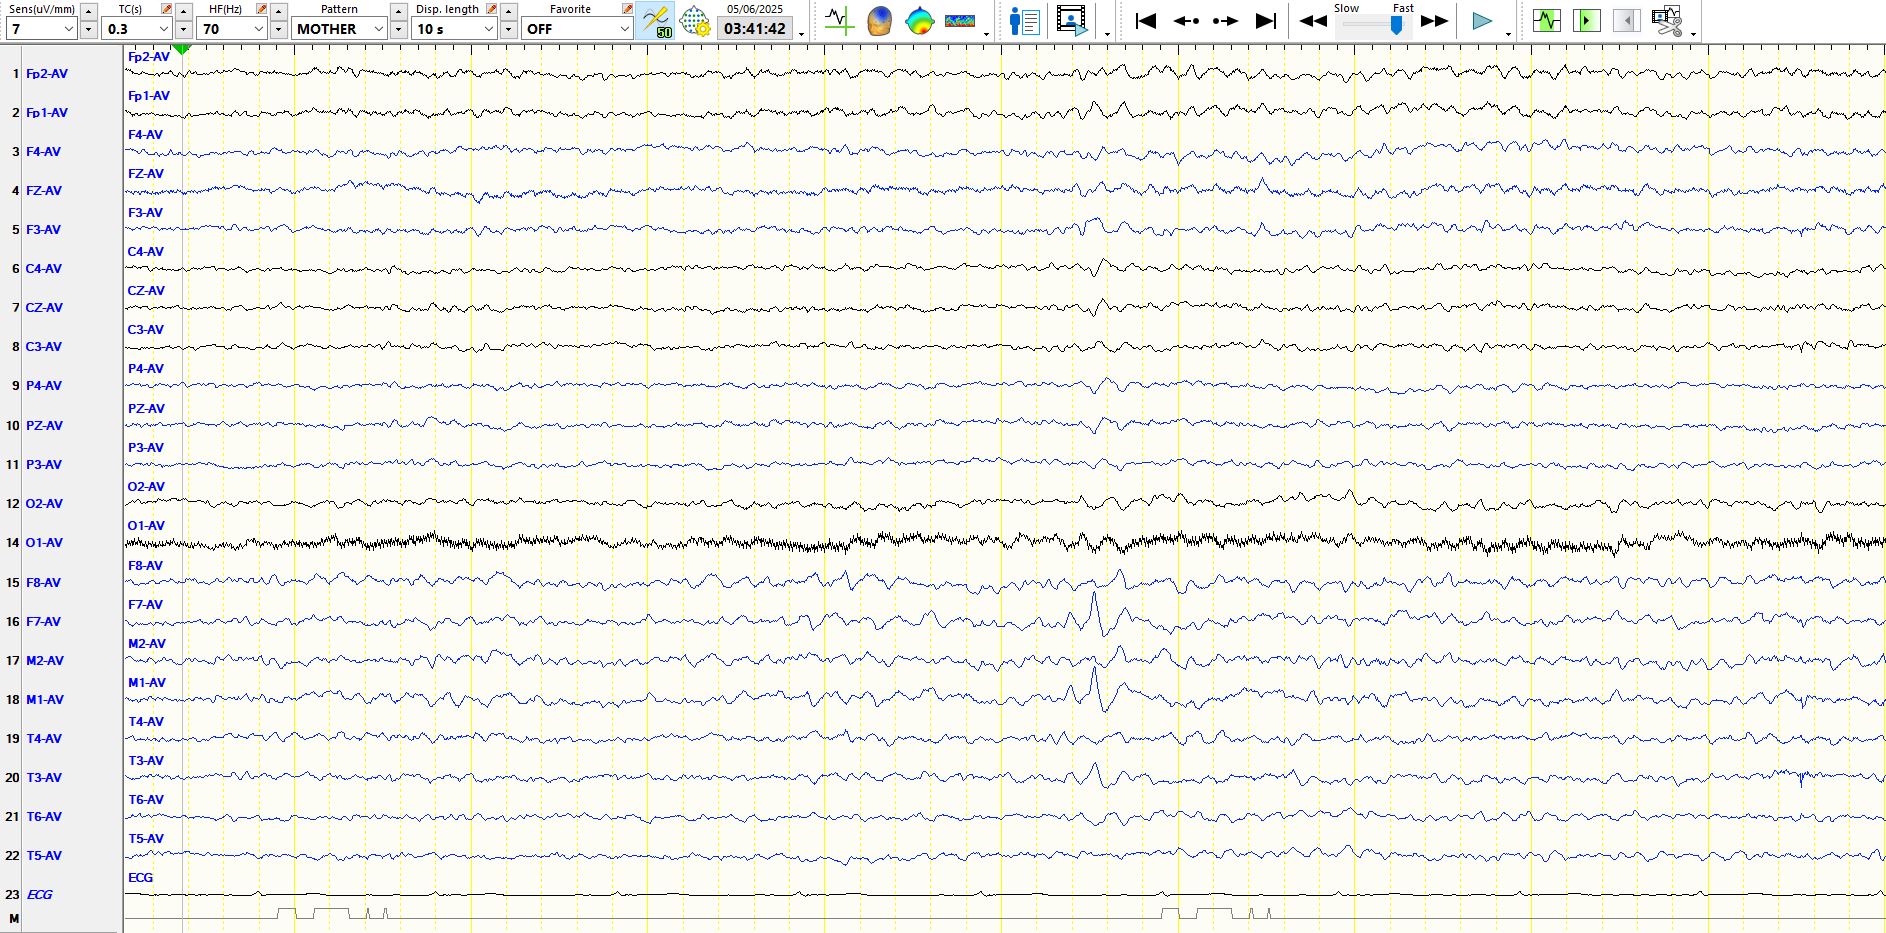Click the Slow/Fast playback speed slider handle
This screenshot has width=1886, height=933.
click(1397, 24)
